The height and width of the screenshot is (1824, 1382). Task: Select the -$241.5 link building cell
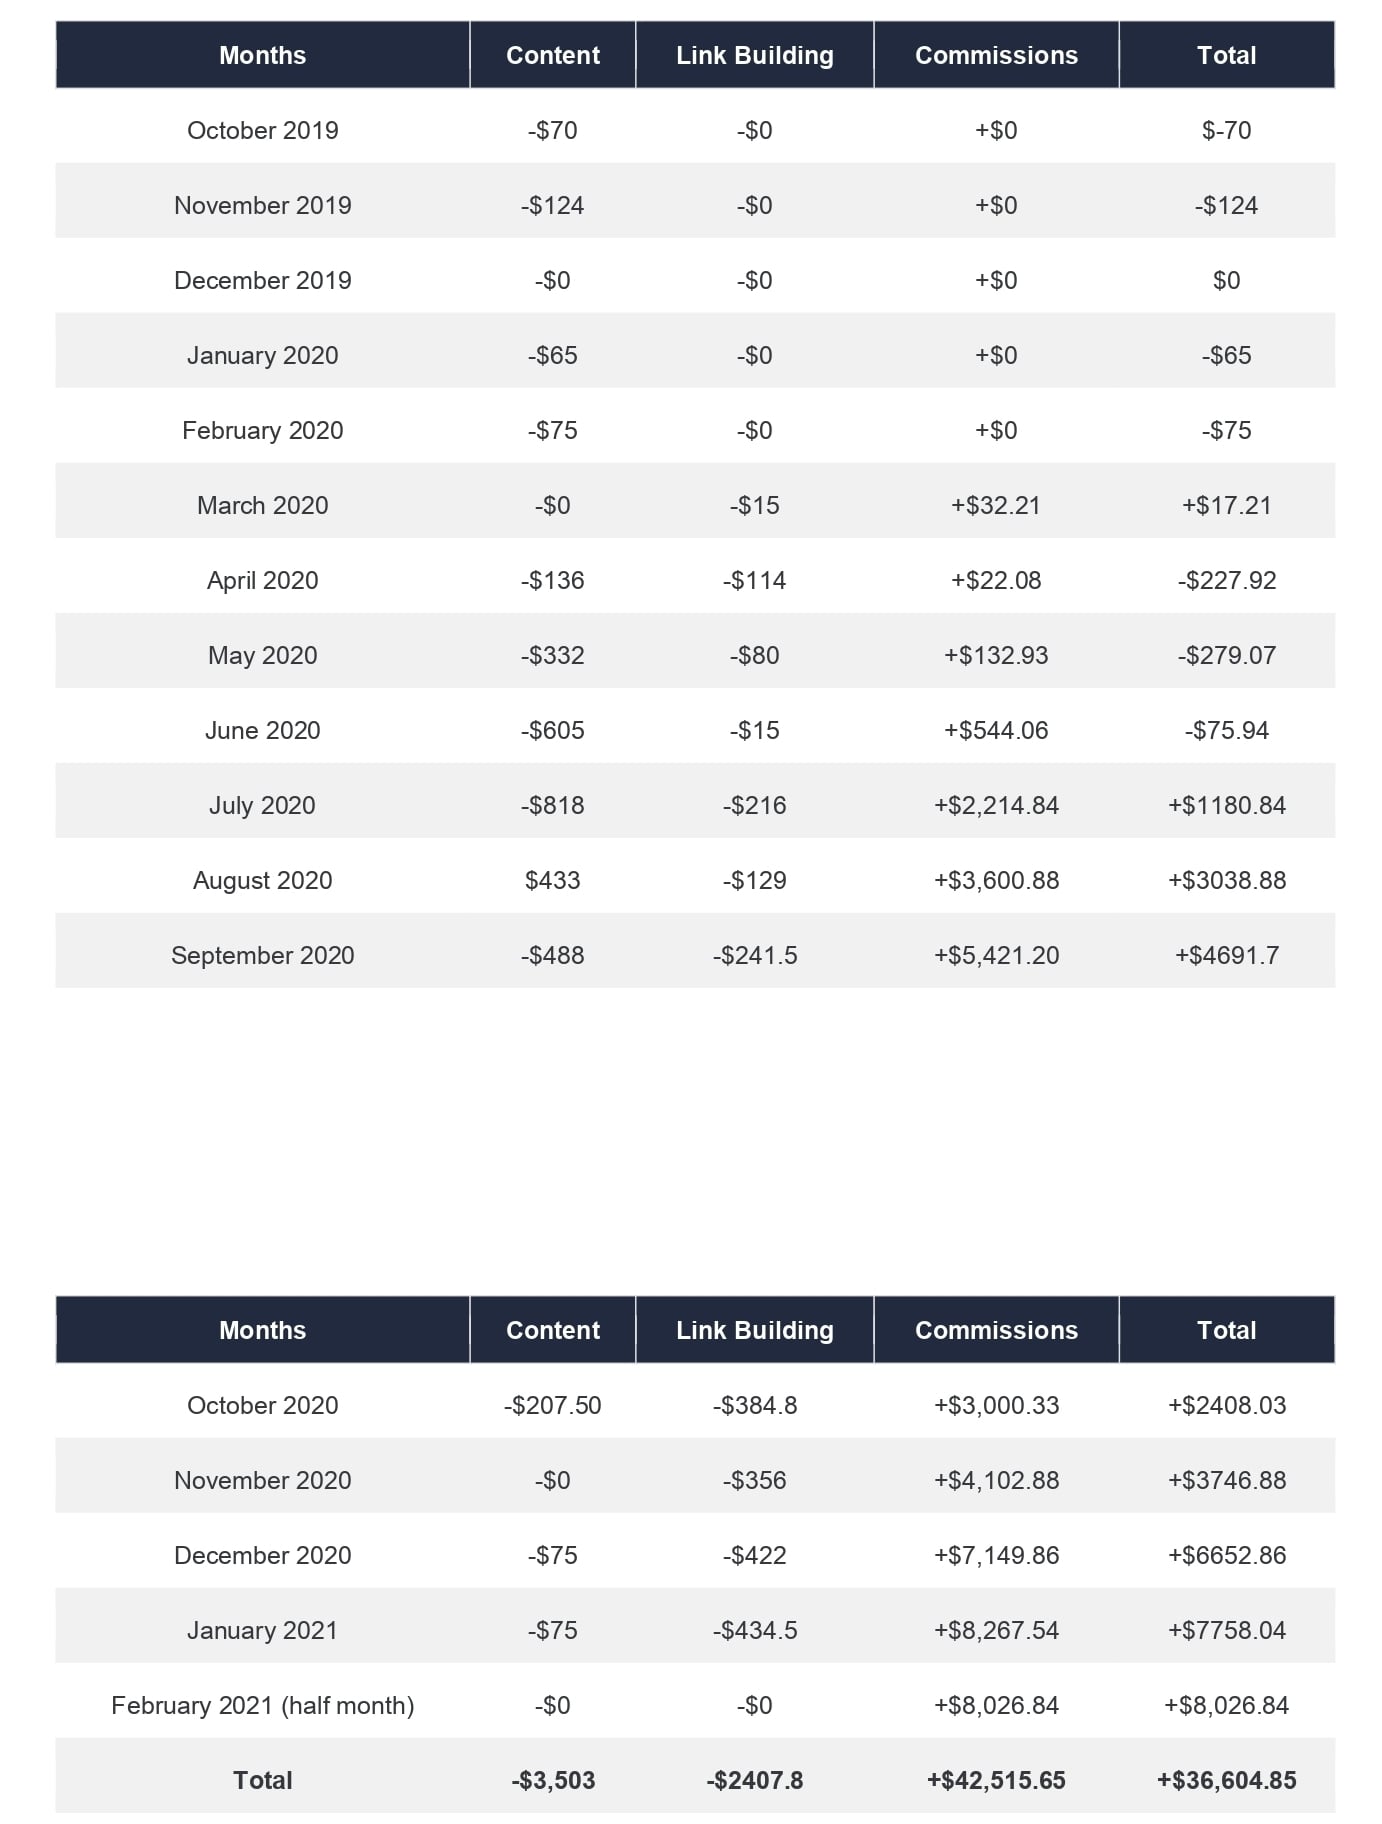point(754,955)
